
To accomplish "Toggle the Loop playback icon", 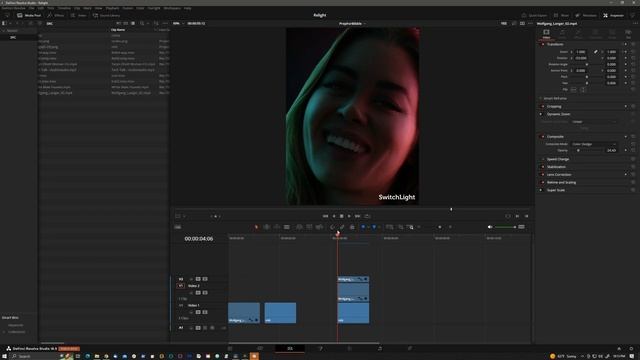I will (x=367, y=216).
